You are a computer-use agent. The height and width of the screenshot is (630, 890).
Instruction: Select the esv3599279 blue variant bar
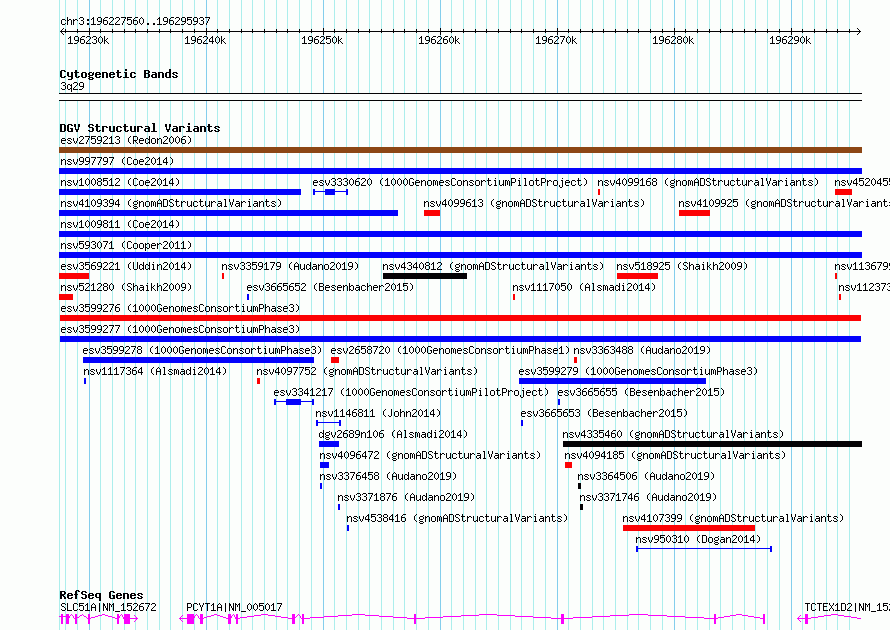point(612,381)
